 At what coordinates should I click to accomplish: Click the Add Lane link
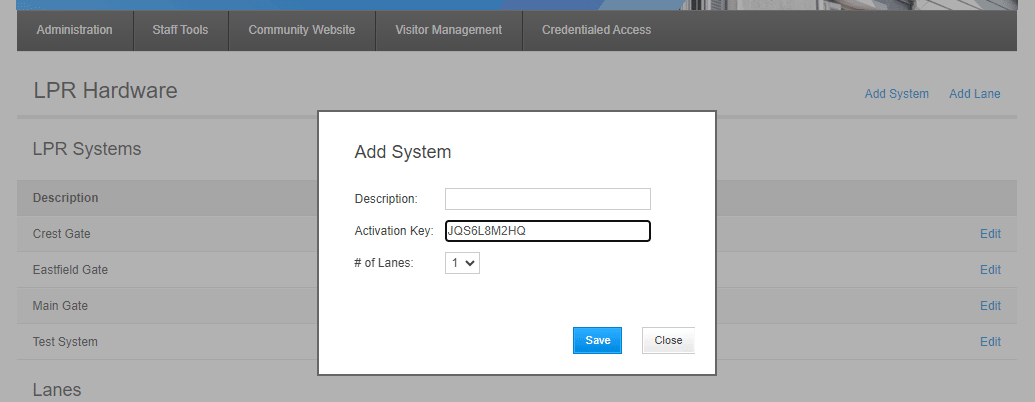(974, 94)
